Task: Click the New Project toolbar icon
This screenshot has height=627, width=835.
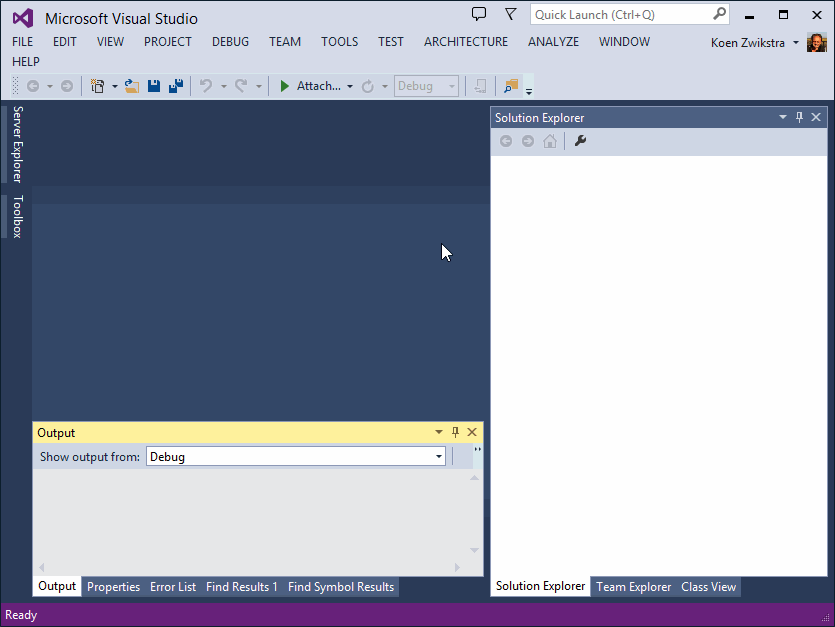Action: 97,86
